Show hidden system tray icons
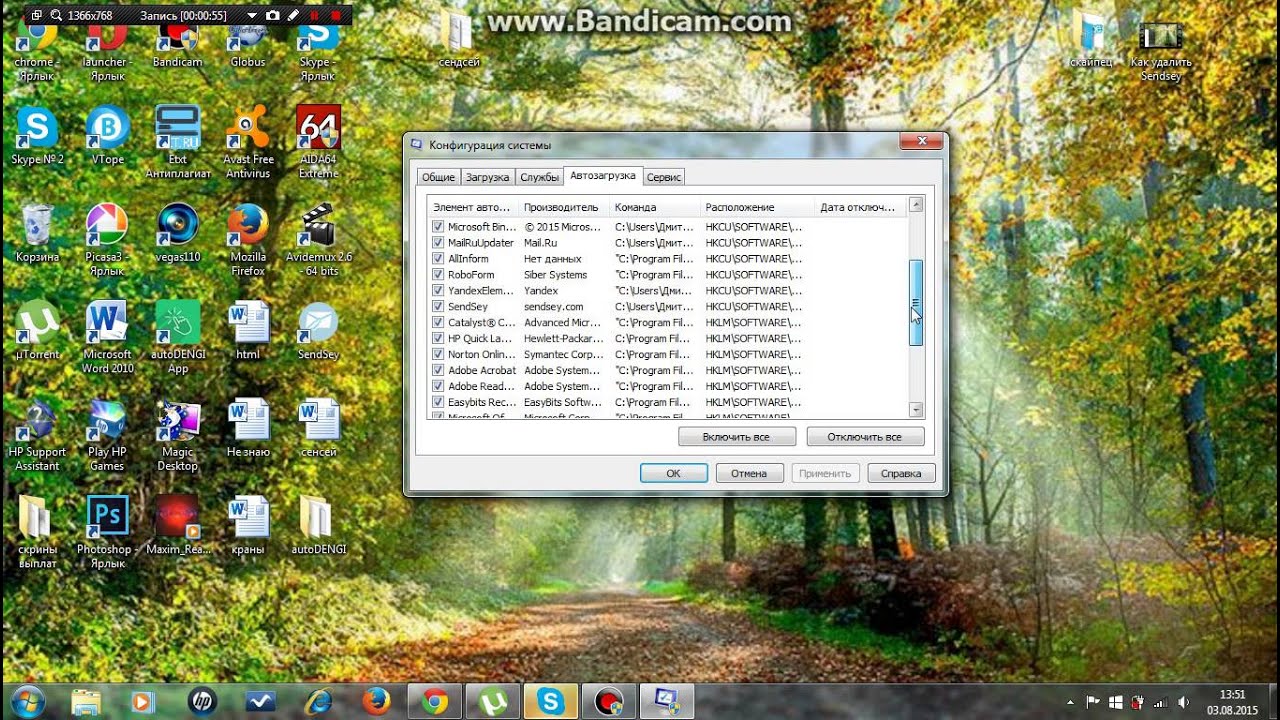Screen dimensions: 1280x720 click(x=1070, y=702)
